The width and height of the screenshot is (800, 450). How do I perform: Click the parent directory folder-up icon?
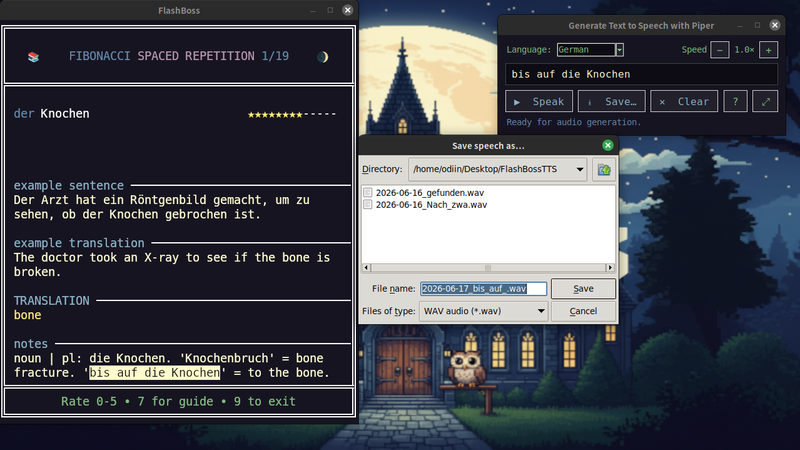pyautogui.click(x=604, y=169)
